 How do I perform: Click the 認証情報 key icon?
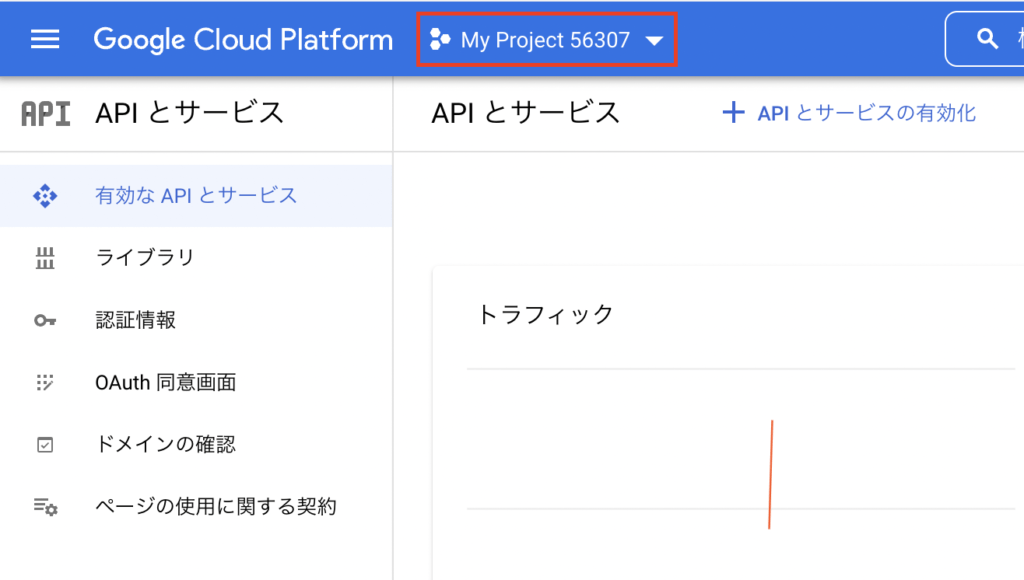pyautogui.click(x=45, y=321)
